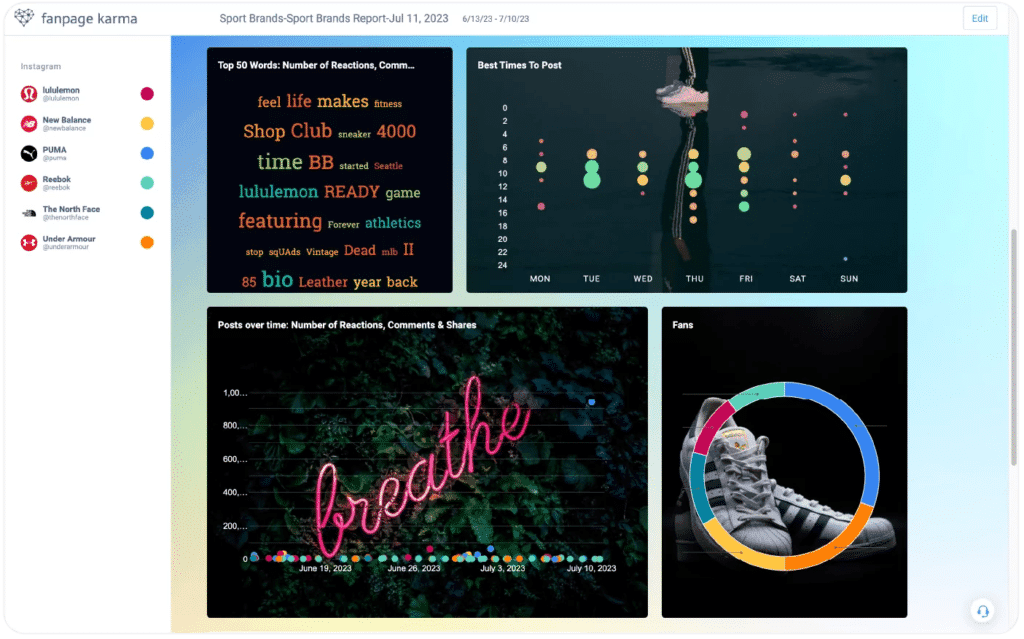Click the Fans widget title
Image resolution: width=1024 pixels, height=639 pixels.
click(682, 325)
